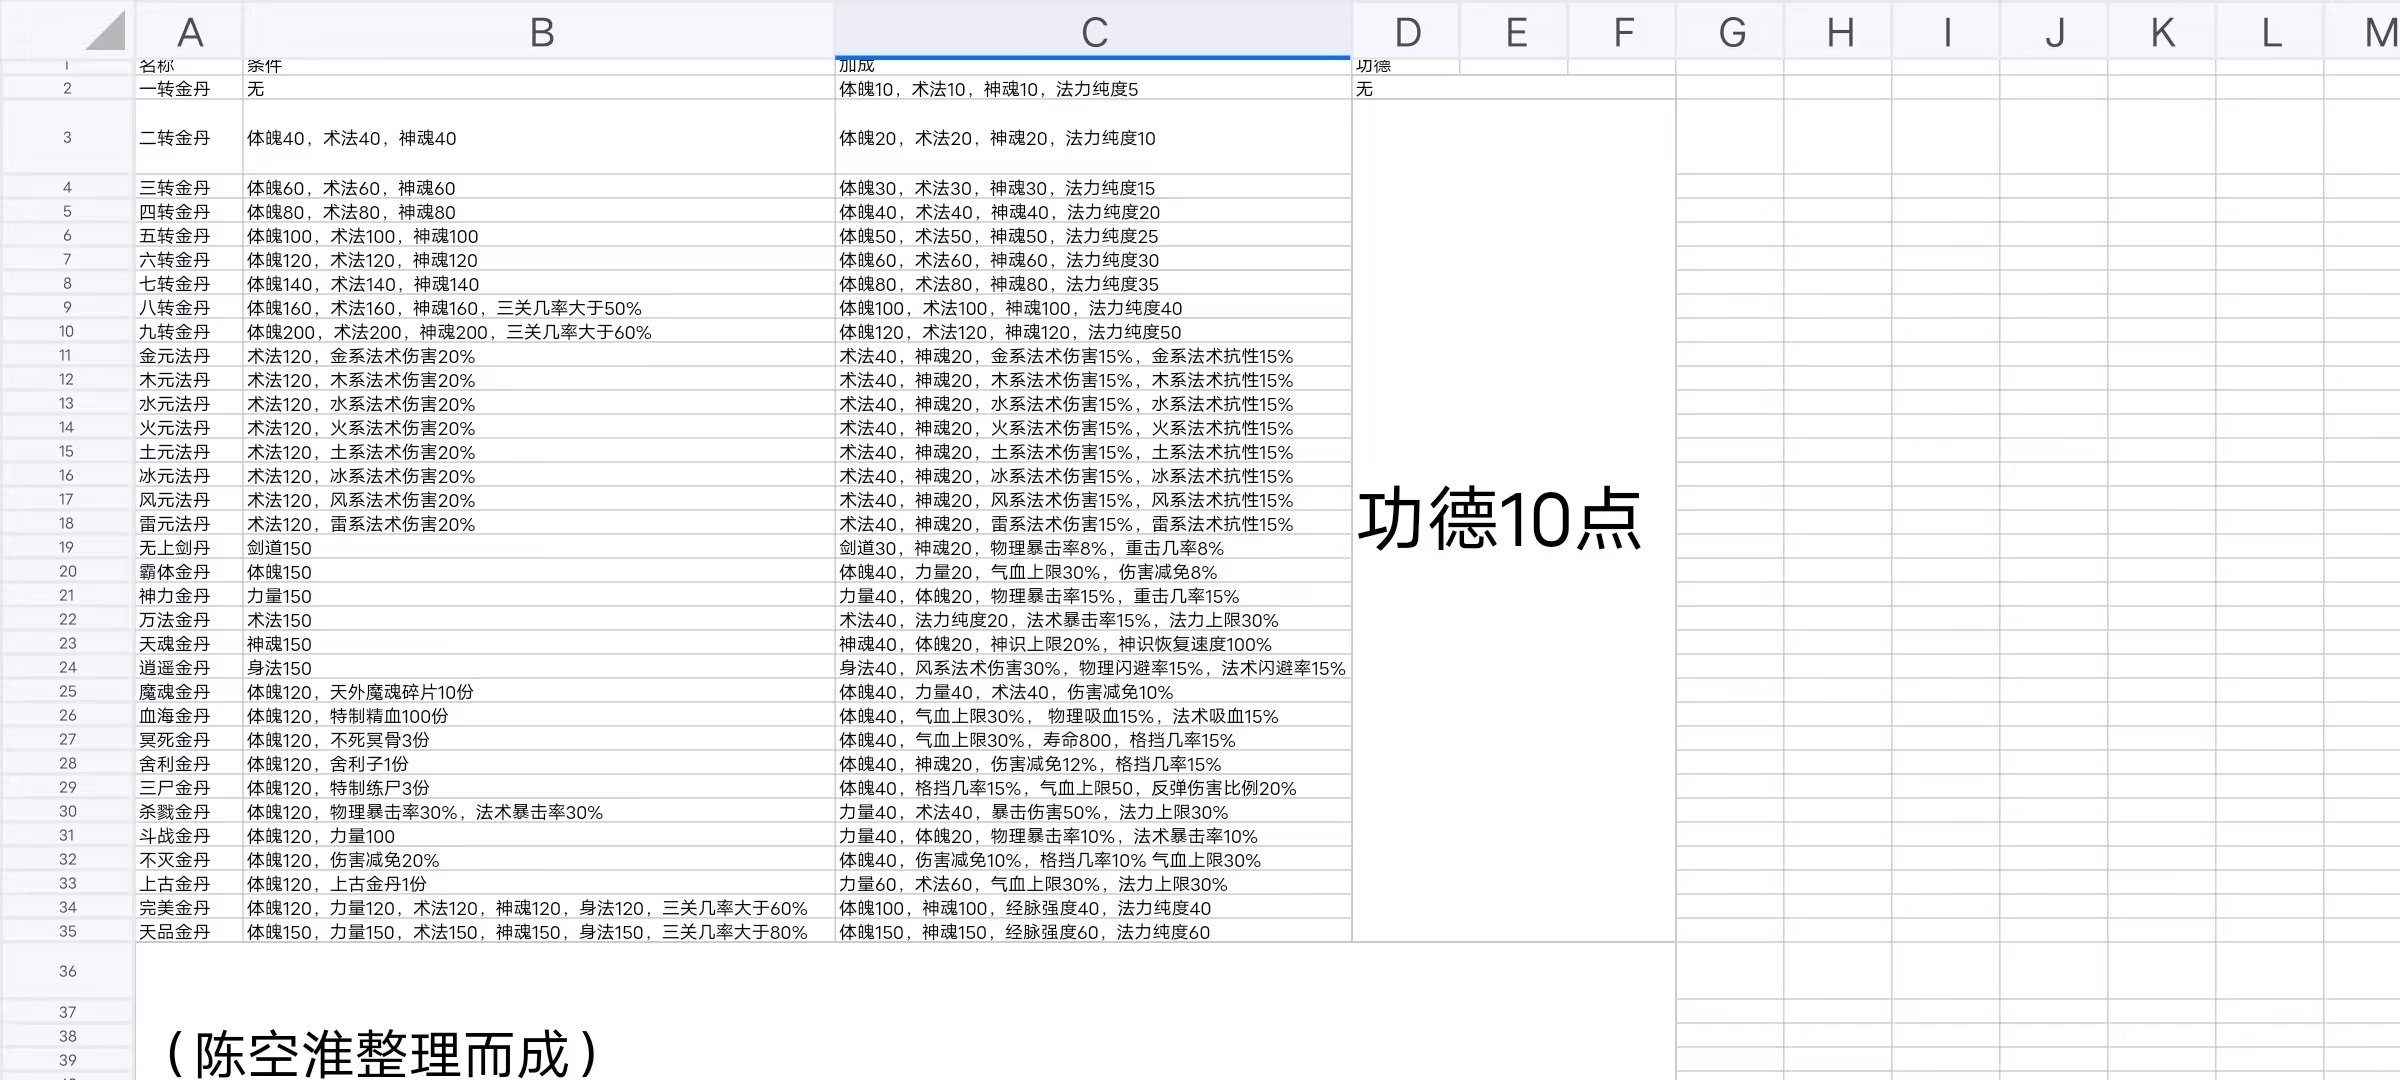Screen dimensions: 2400x1080
Task: Click cell '体魄120，术法120，神魂120，法力纯度50'
Action: click(1093, 332)
